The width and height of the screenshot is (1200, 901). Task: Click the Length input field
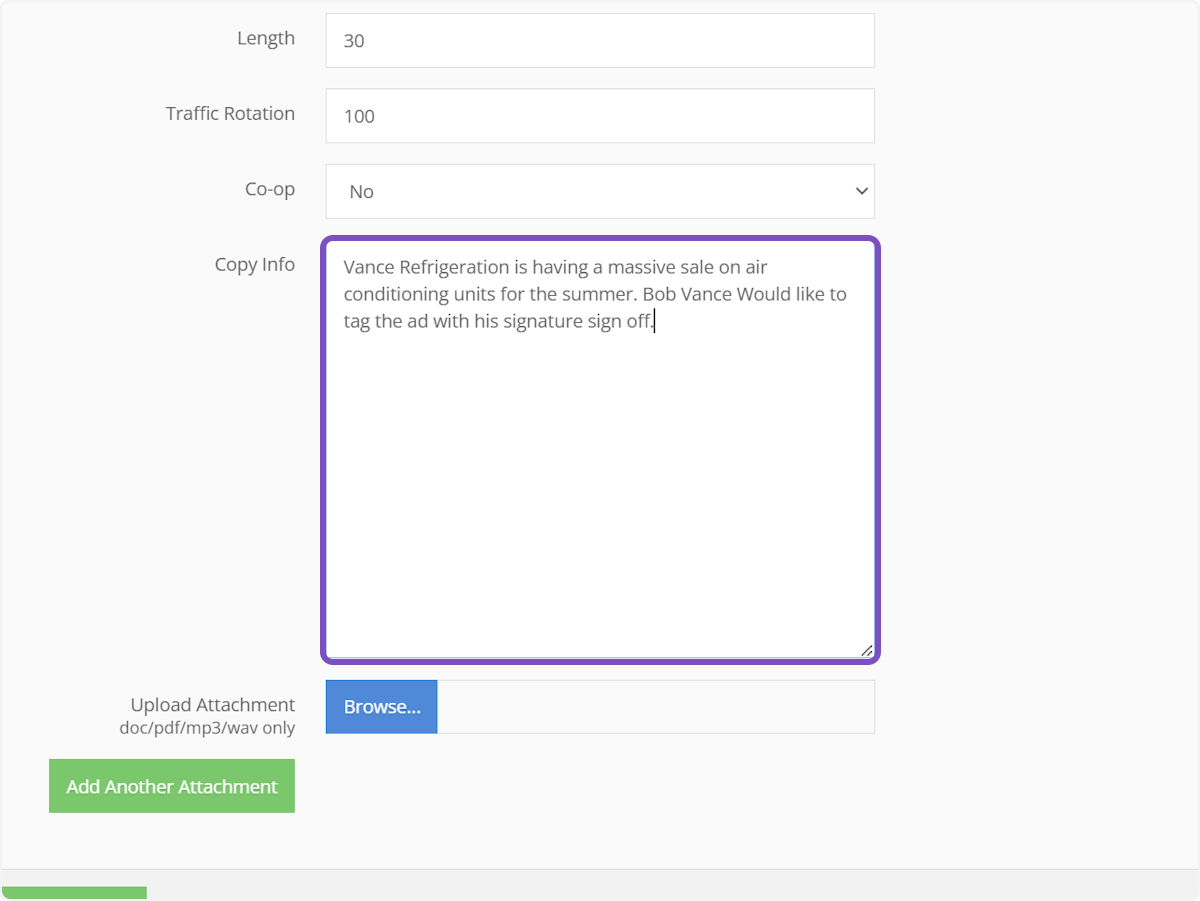coord(600,41)
